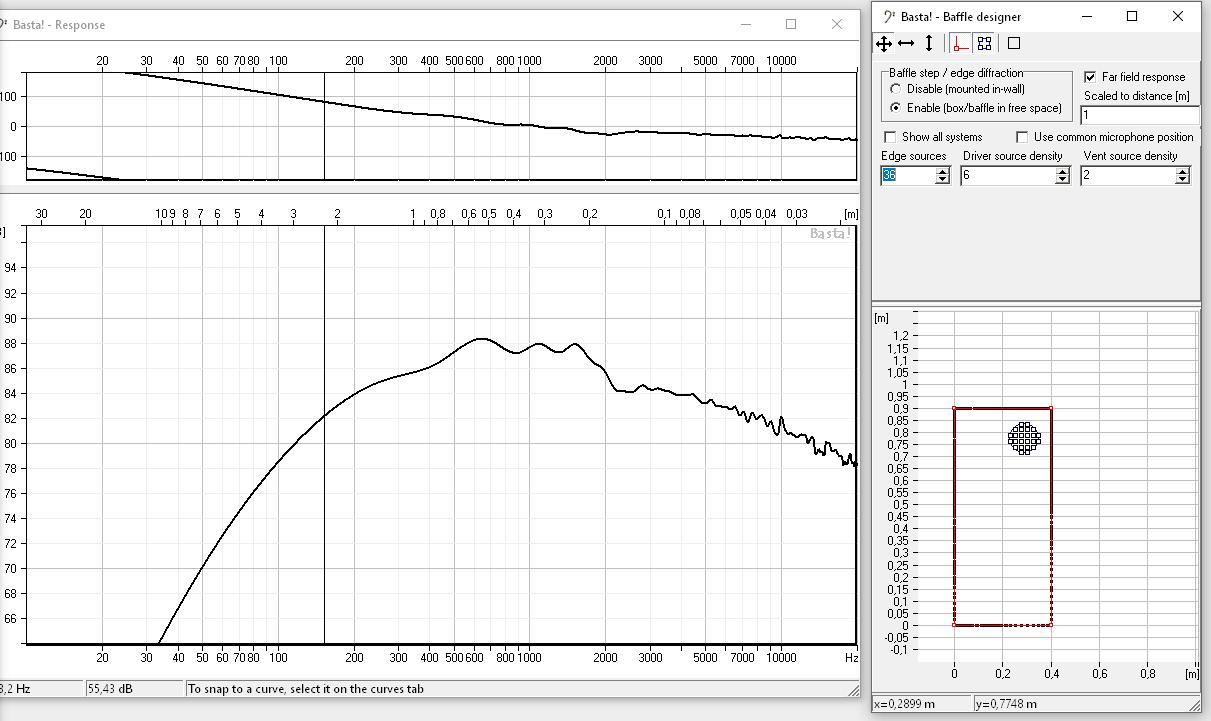Uncheck Far field response checkbox

coord(1090,77)
